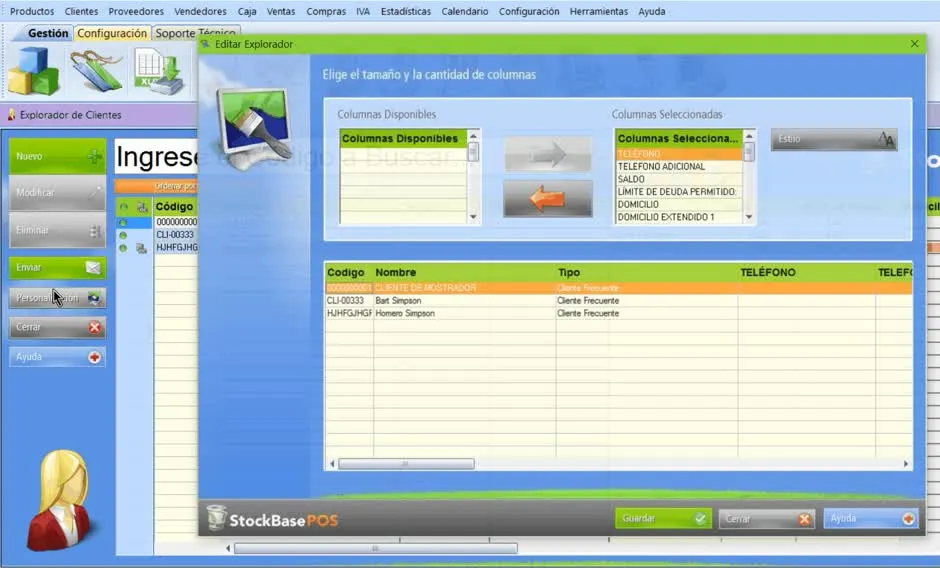Open the Calendario menu
Screen dimensions: 940x568
[465, 11]
